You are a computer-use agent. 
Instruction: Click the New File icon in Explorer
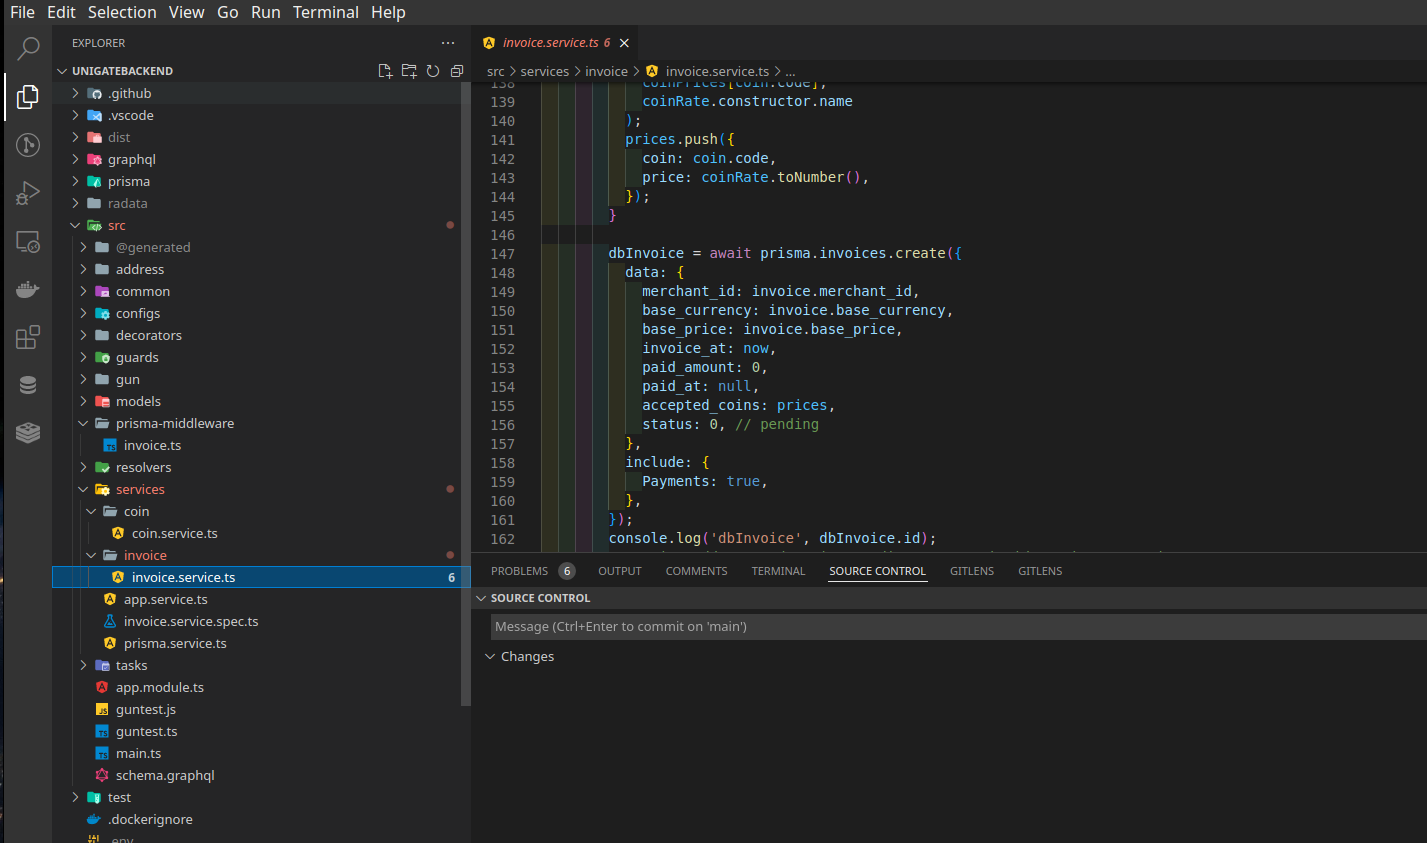pyautogui.click(x=385, y=71)
